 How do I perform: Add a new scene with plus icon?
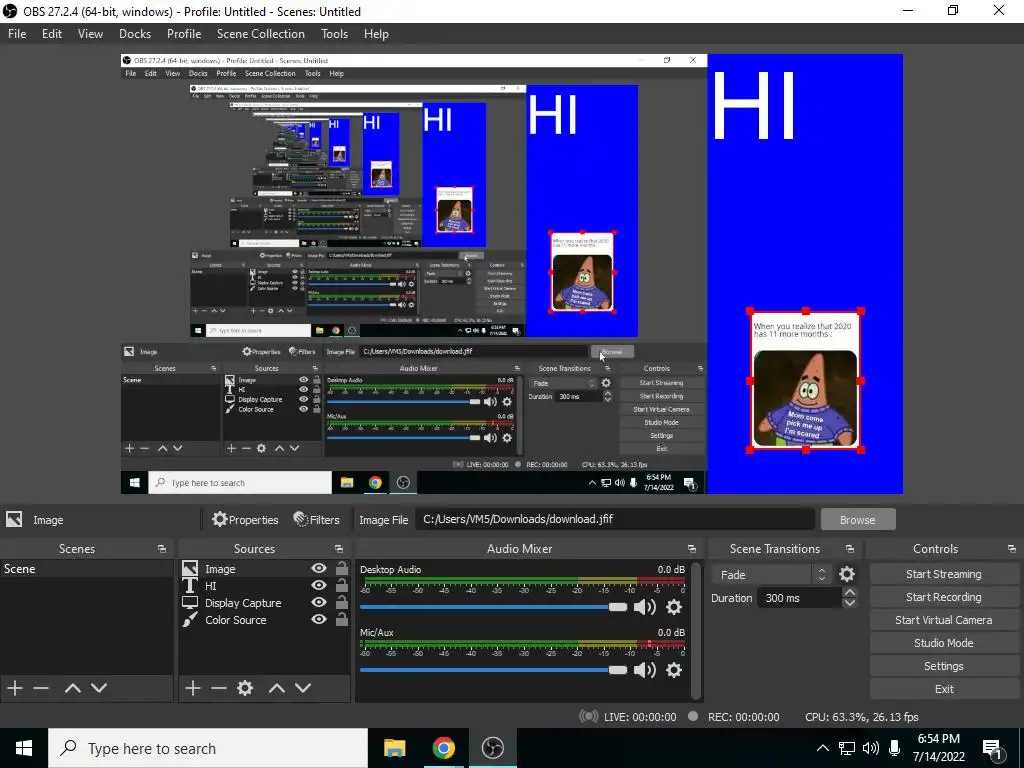[15, 688]
